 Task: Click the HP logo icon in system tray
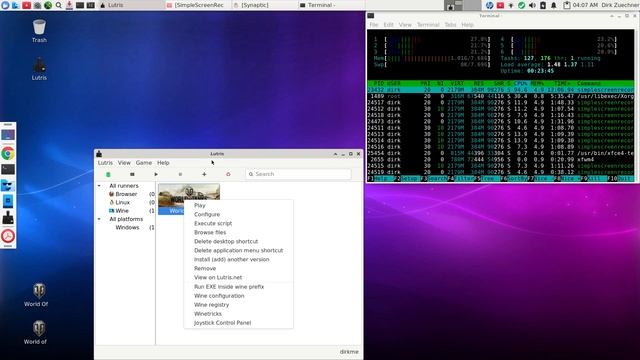489,5
